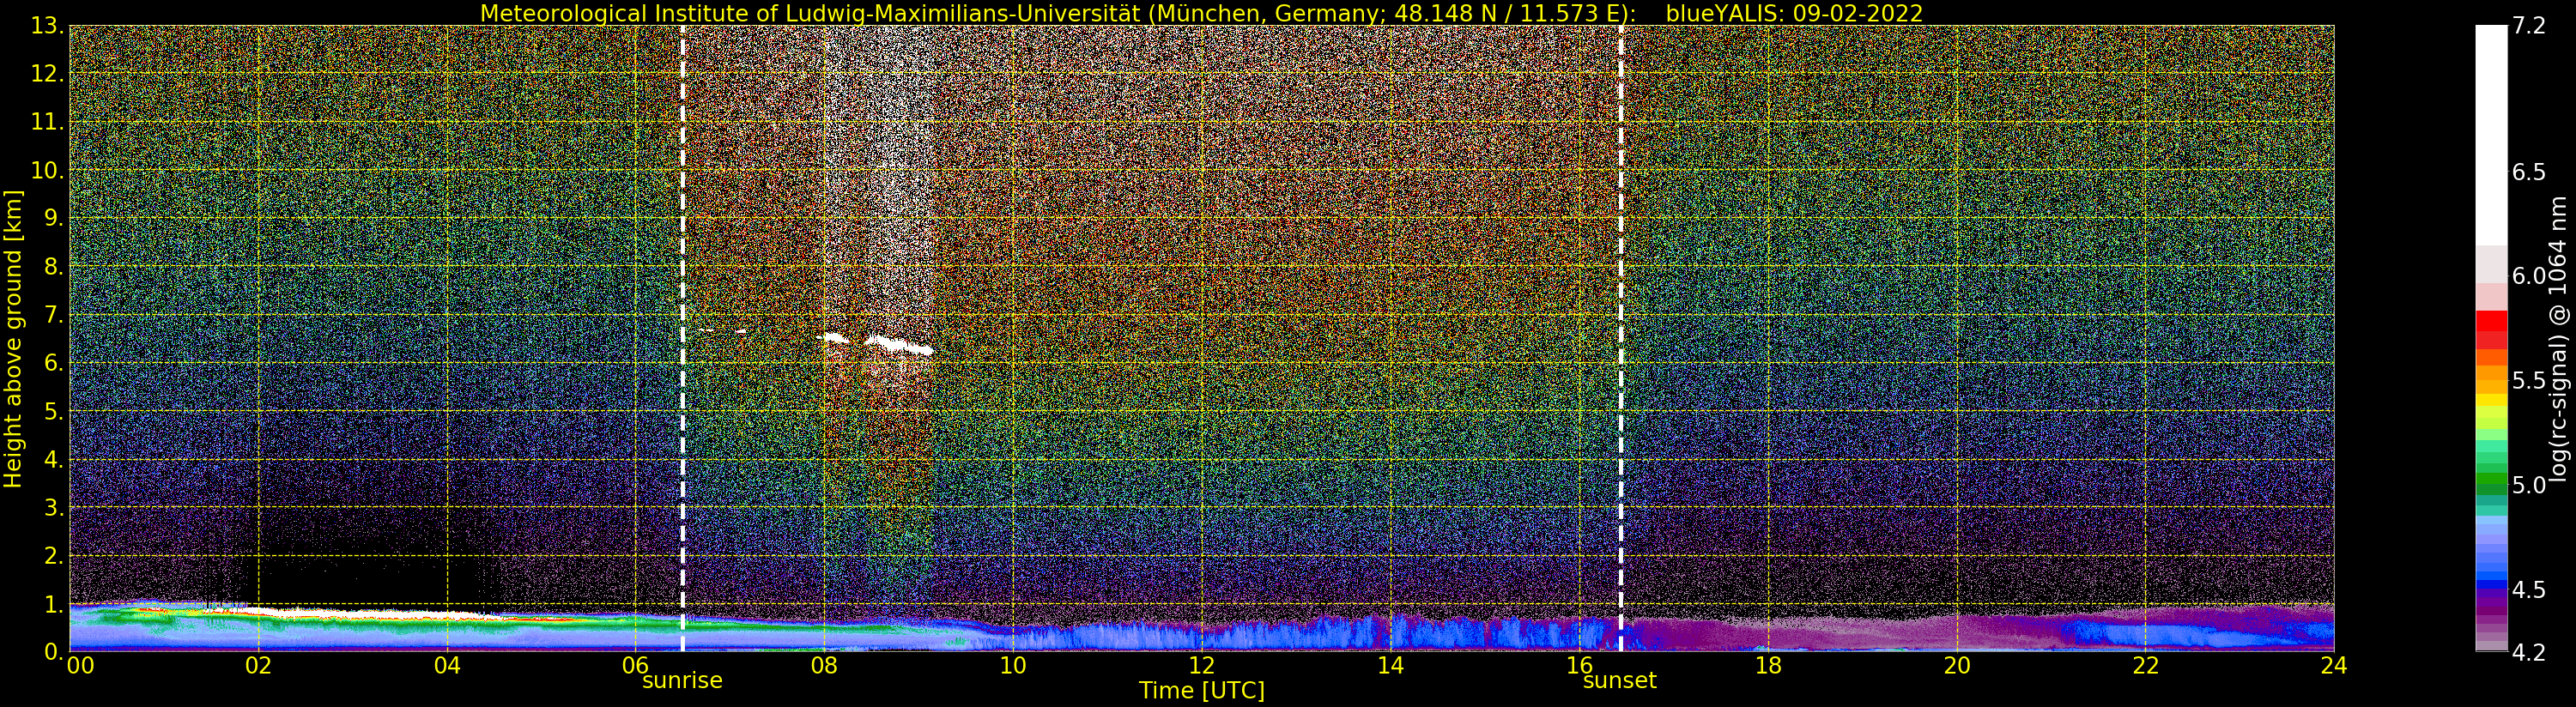Click the '0.' height axis tick label
This screenshot has height=707, width=2576.
tap(53, 652)
